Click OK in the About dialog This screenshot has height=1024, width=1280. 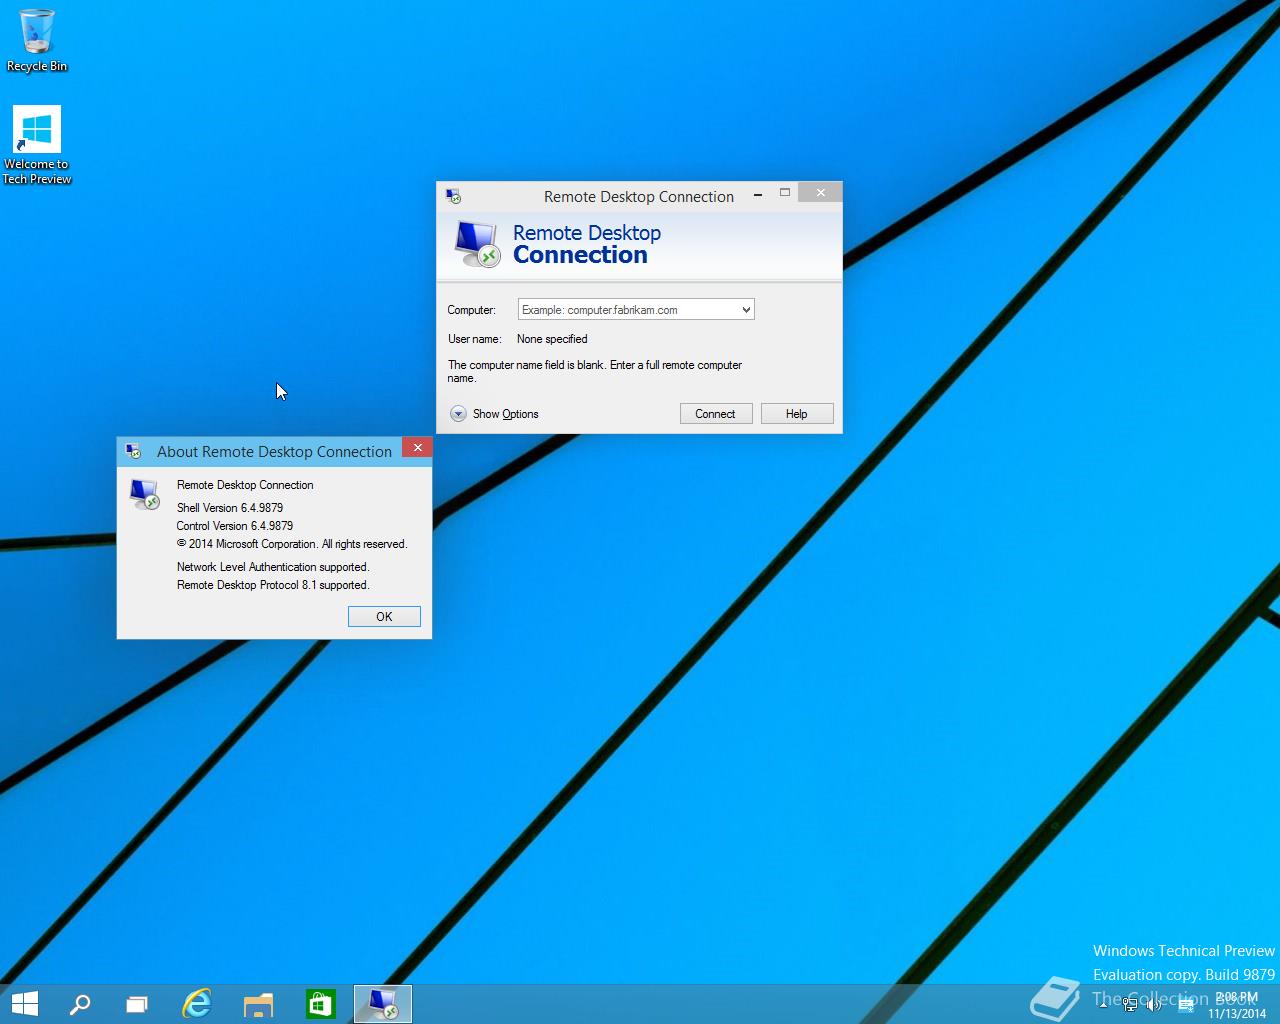[384, 617]
